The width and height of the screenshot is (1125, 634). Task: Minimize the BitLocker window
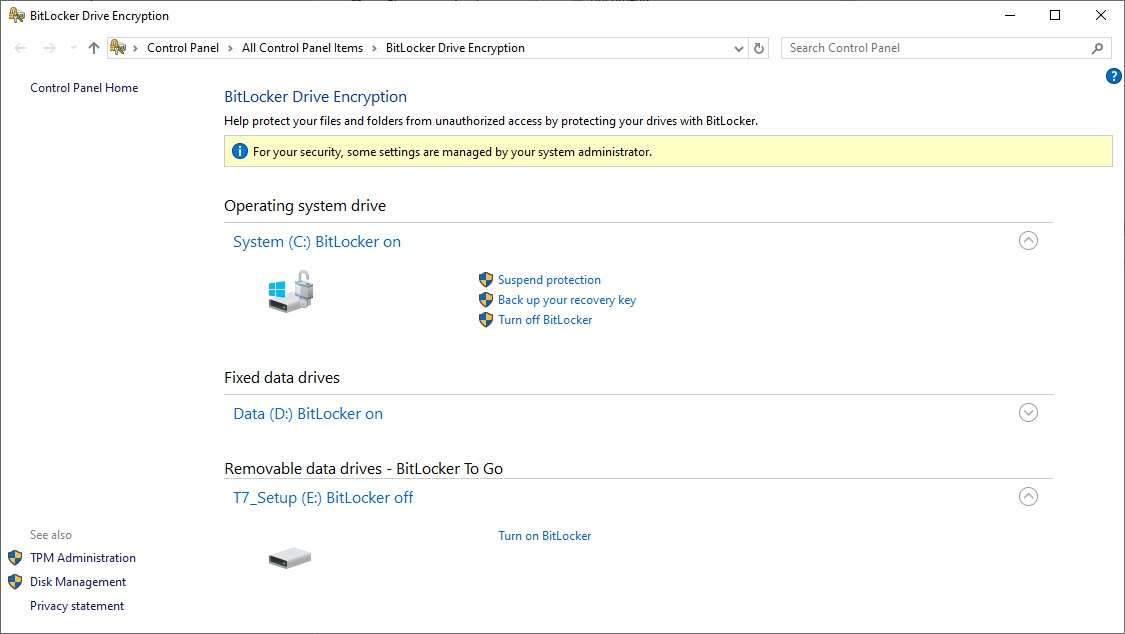[x=1009, y=15]
